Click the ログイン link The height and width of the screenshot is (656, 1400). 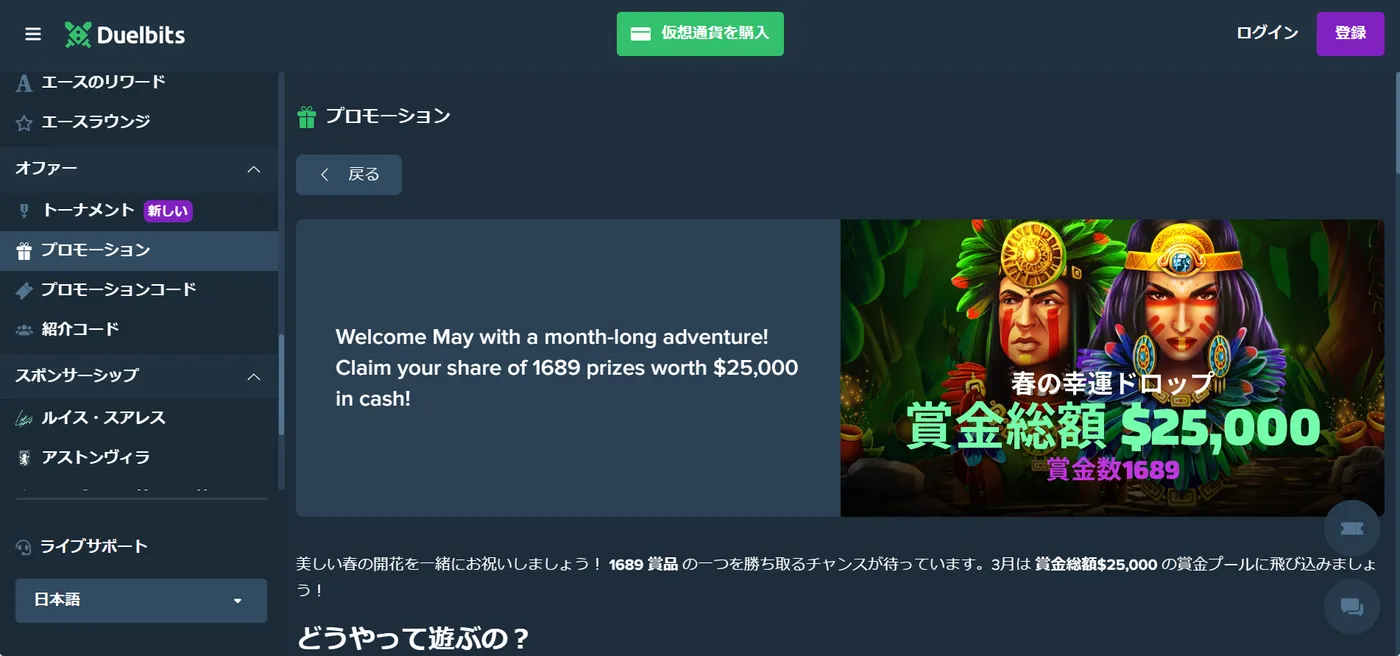(1267, 33)
